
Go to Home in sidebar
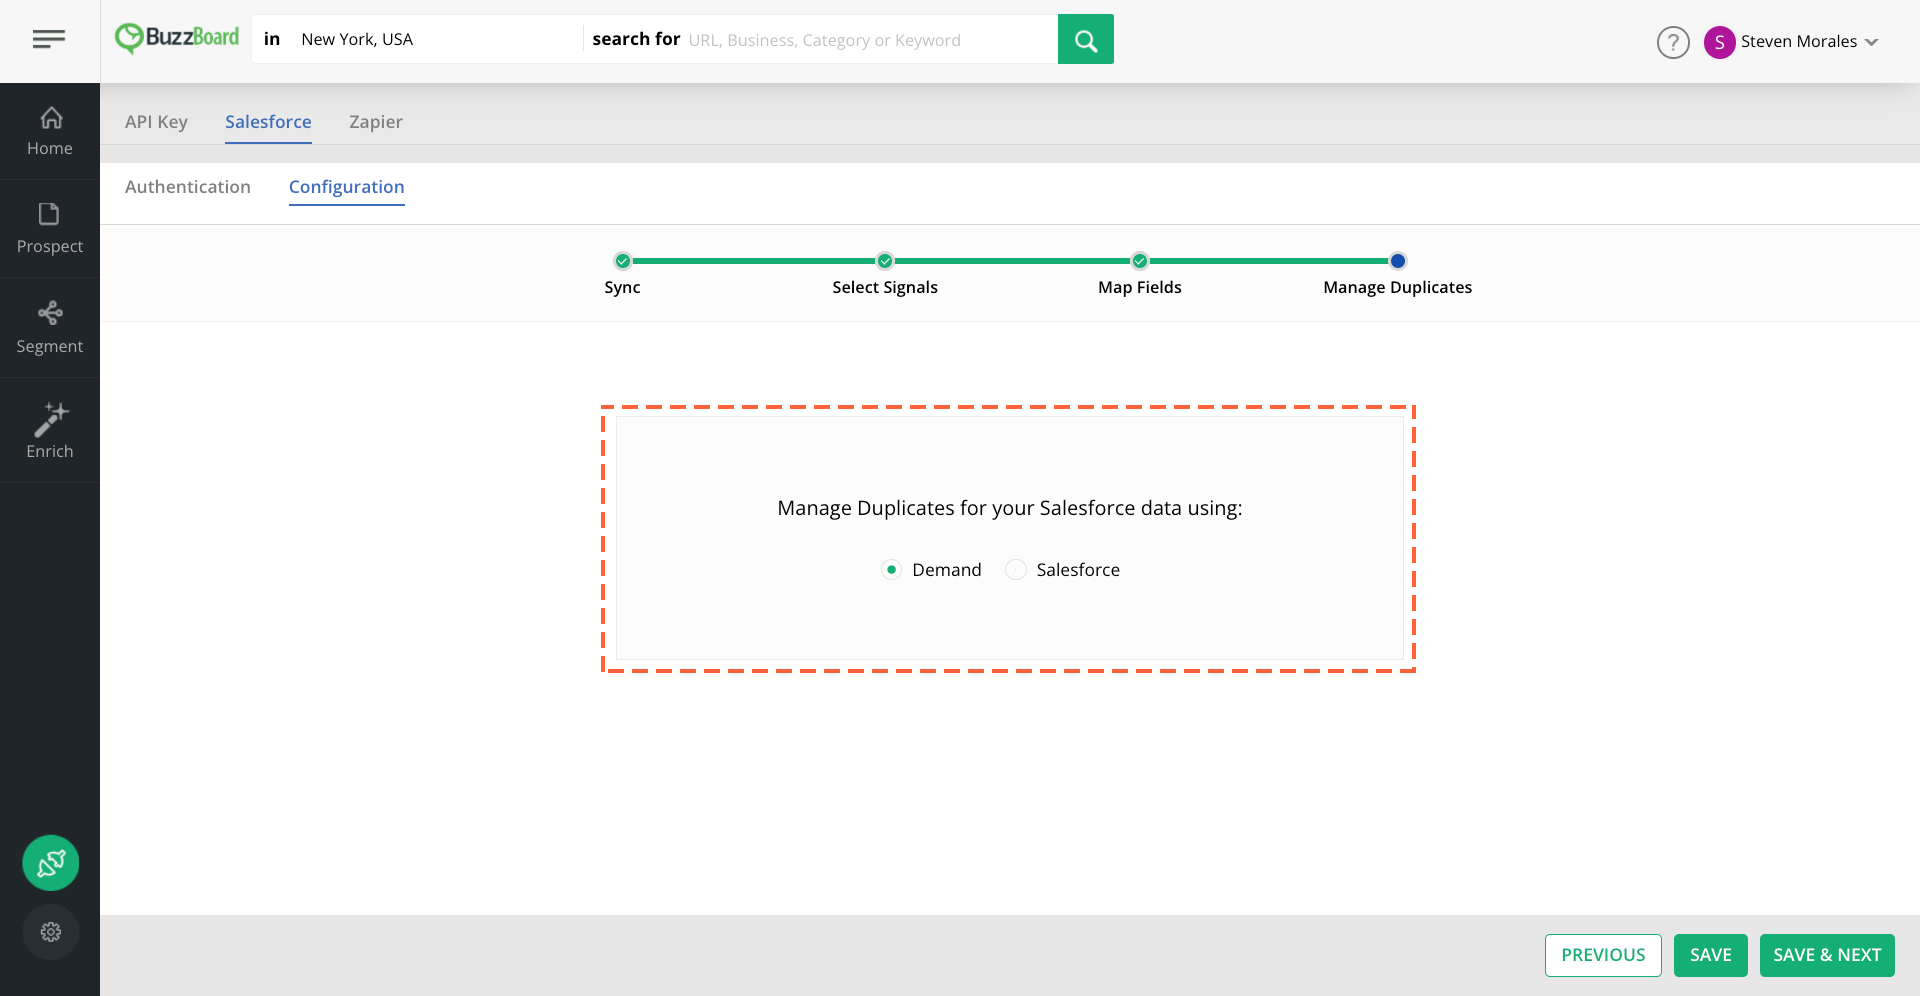[50, 131]
